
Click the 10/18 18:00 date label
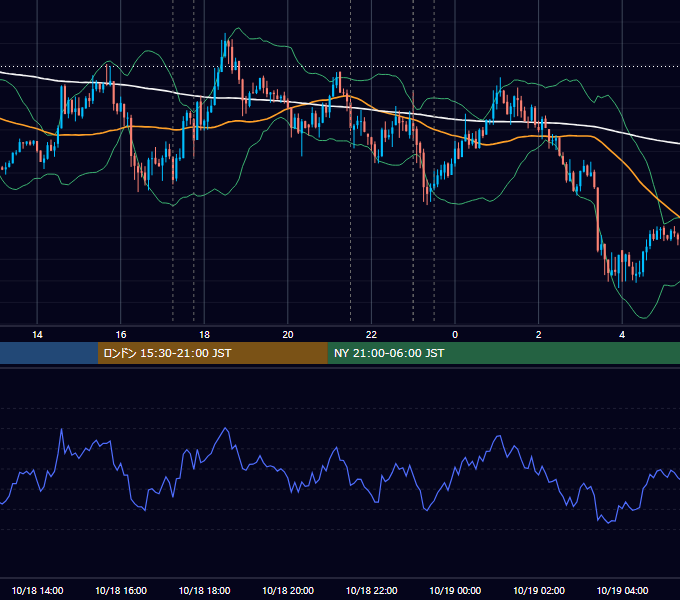click(204, 590)
